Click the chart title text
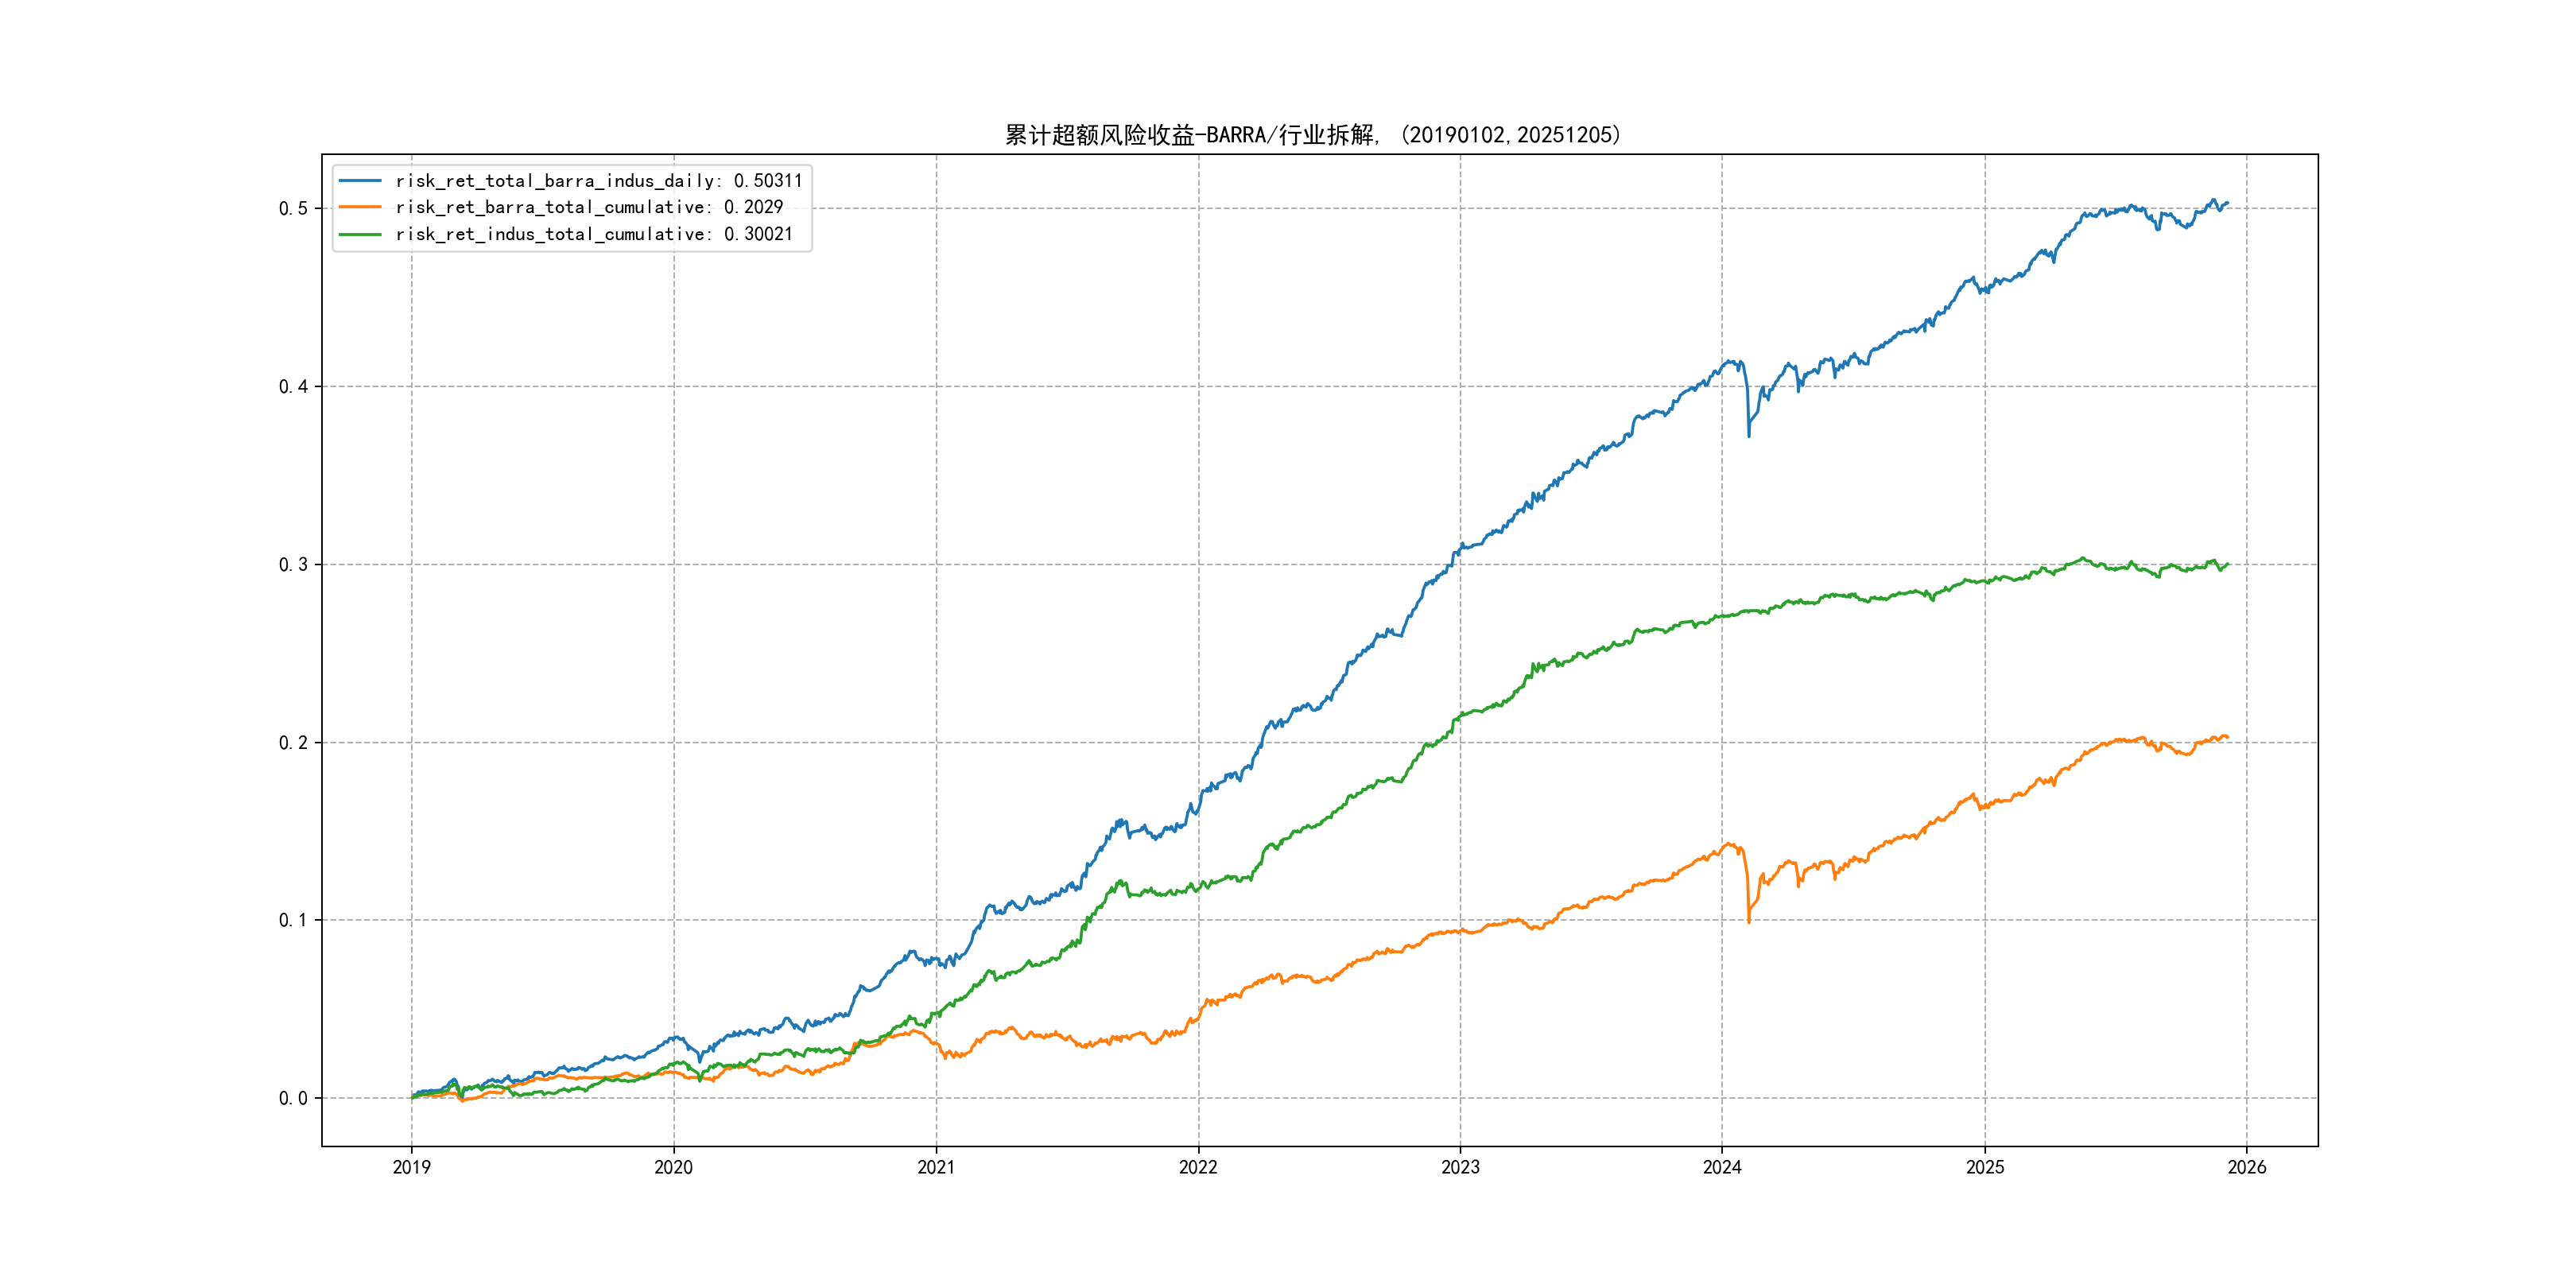The height and width of the screenshot is (1288, 2576). pos(1312,135)
